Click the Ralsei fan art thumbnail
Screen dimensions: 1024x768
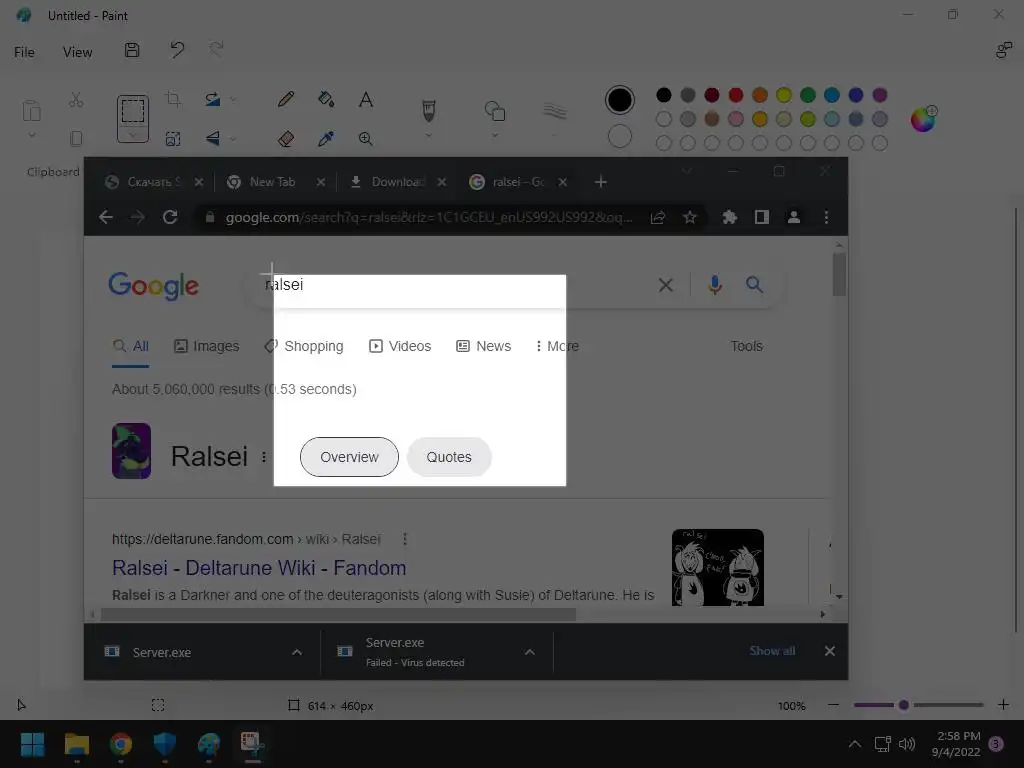718,567
